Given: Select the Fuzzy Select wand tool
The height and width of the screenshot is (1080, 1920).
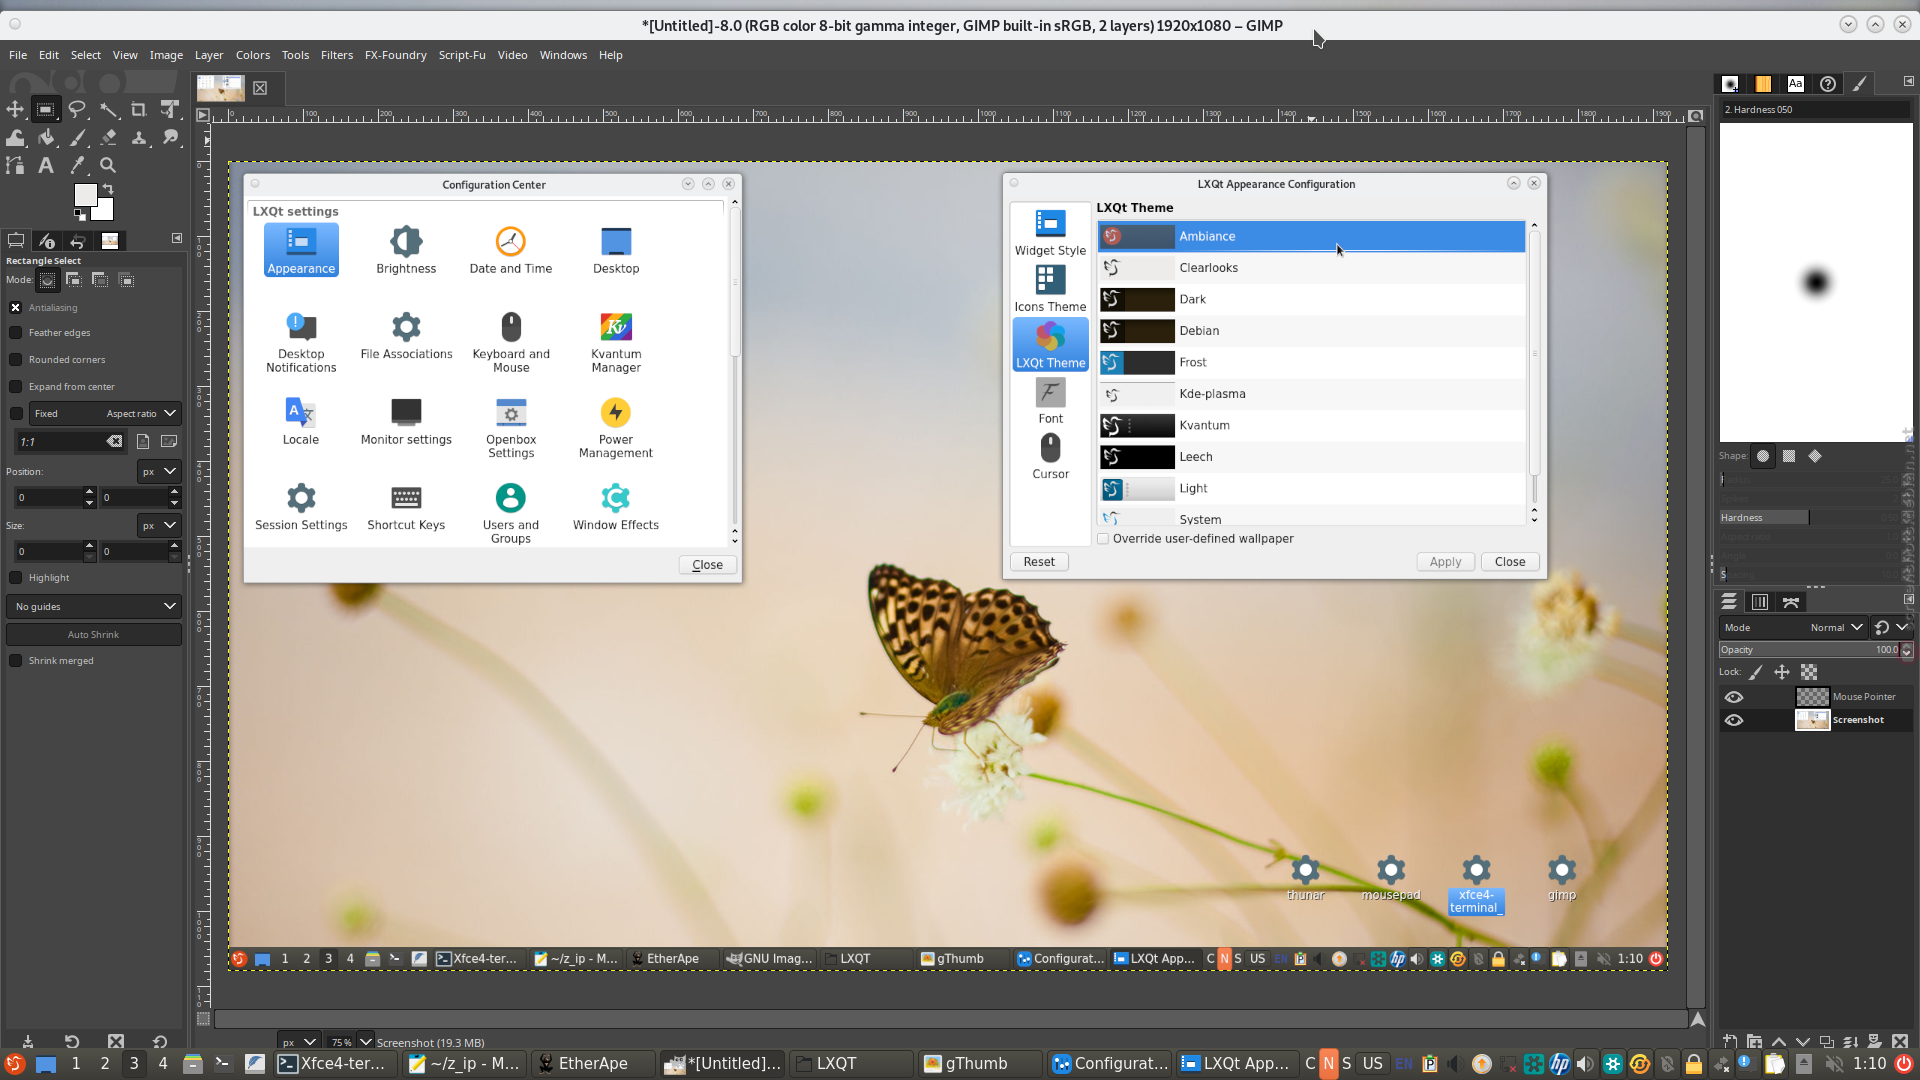Looking at the screenshot, I should coord(108,109).
